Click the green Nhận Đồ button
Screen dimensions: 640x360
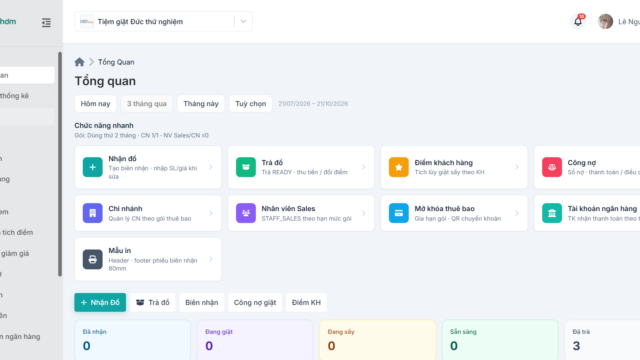[100, 302]
